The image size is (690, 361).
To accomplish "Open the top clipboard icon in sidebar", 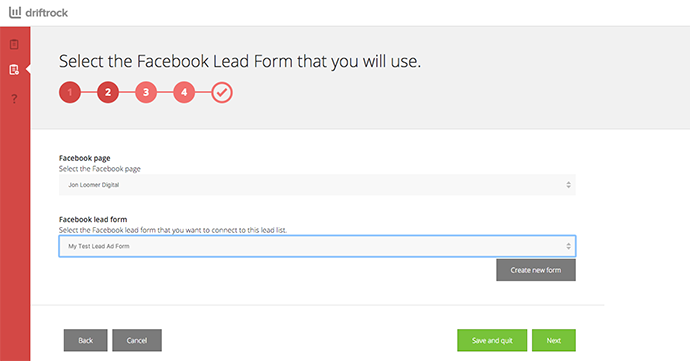I will [14, 44].
